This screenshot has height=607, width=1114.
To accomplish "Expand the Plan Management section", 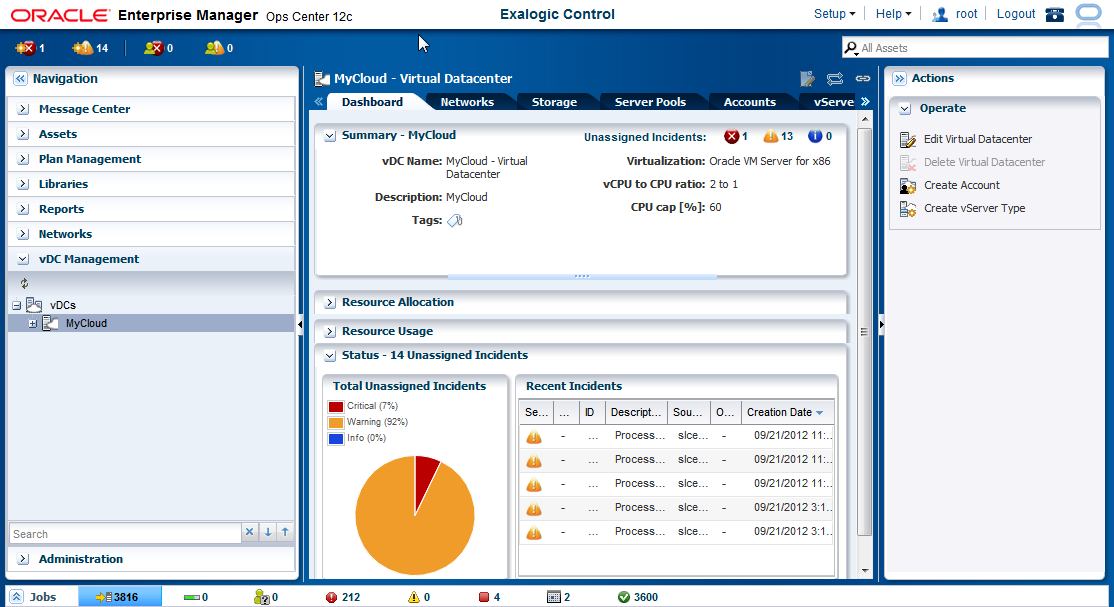I will 23,159.
